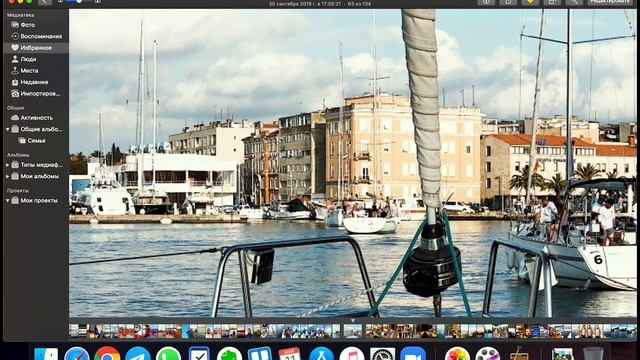Toggle the Мои проекты disclosure triangle

pos(7,200)
